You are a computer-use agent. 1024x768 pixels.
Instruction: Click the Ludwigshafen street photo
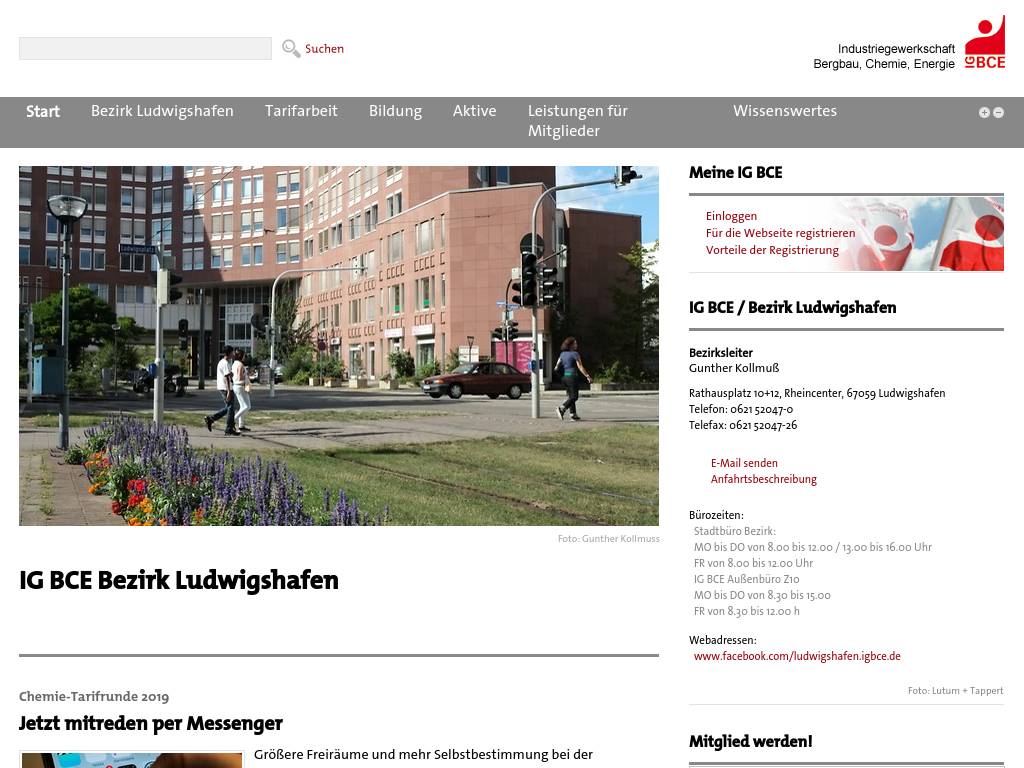[339, 346]
